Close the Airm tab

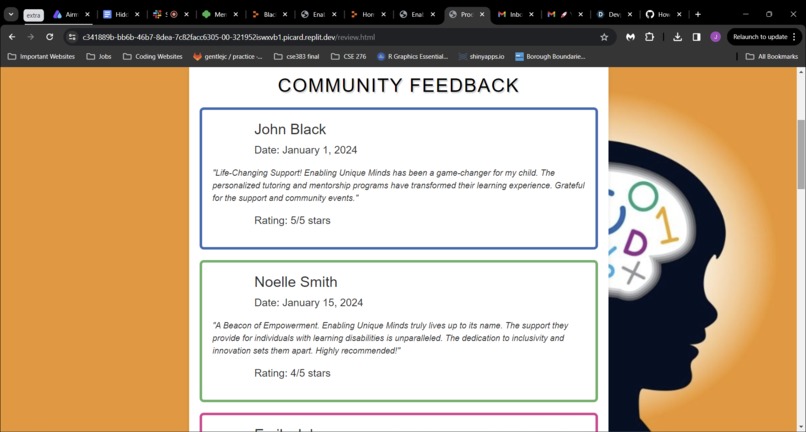point(87,14)
